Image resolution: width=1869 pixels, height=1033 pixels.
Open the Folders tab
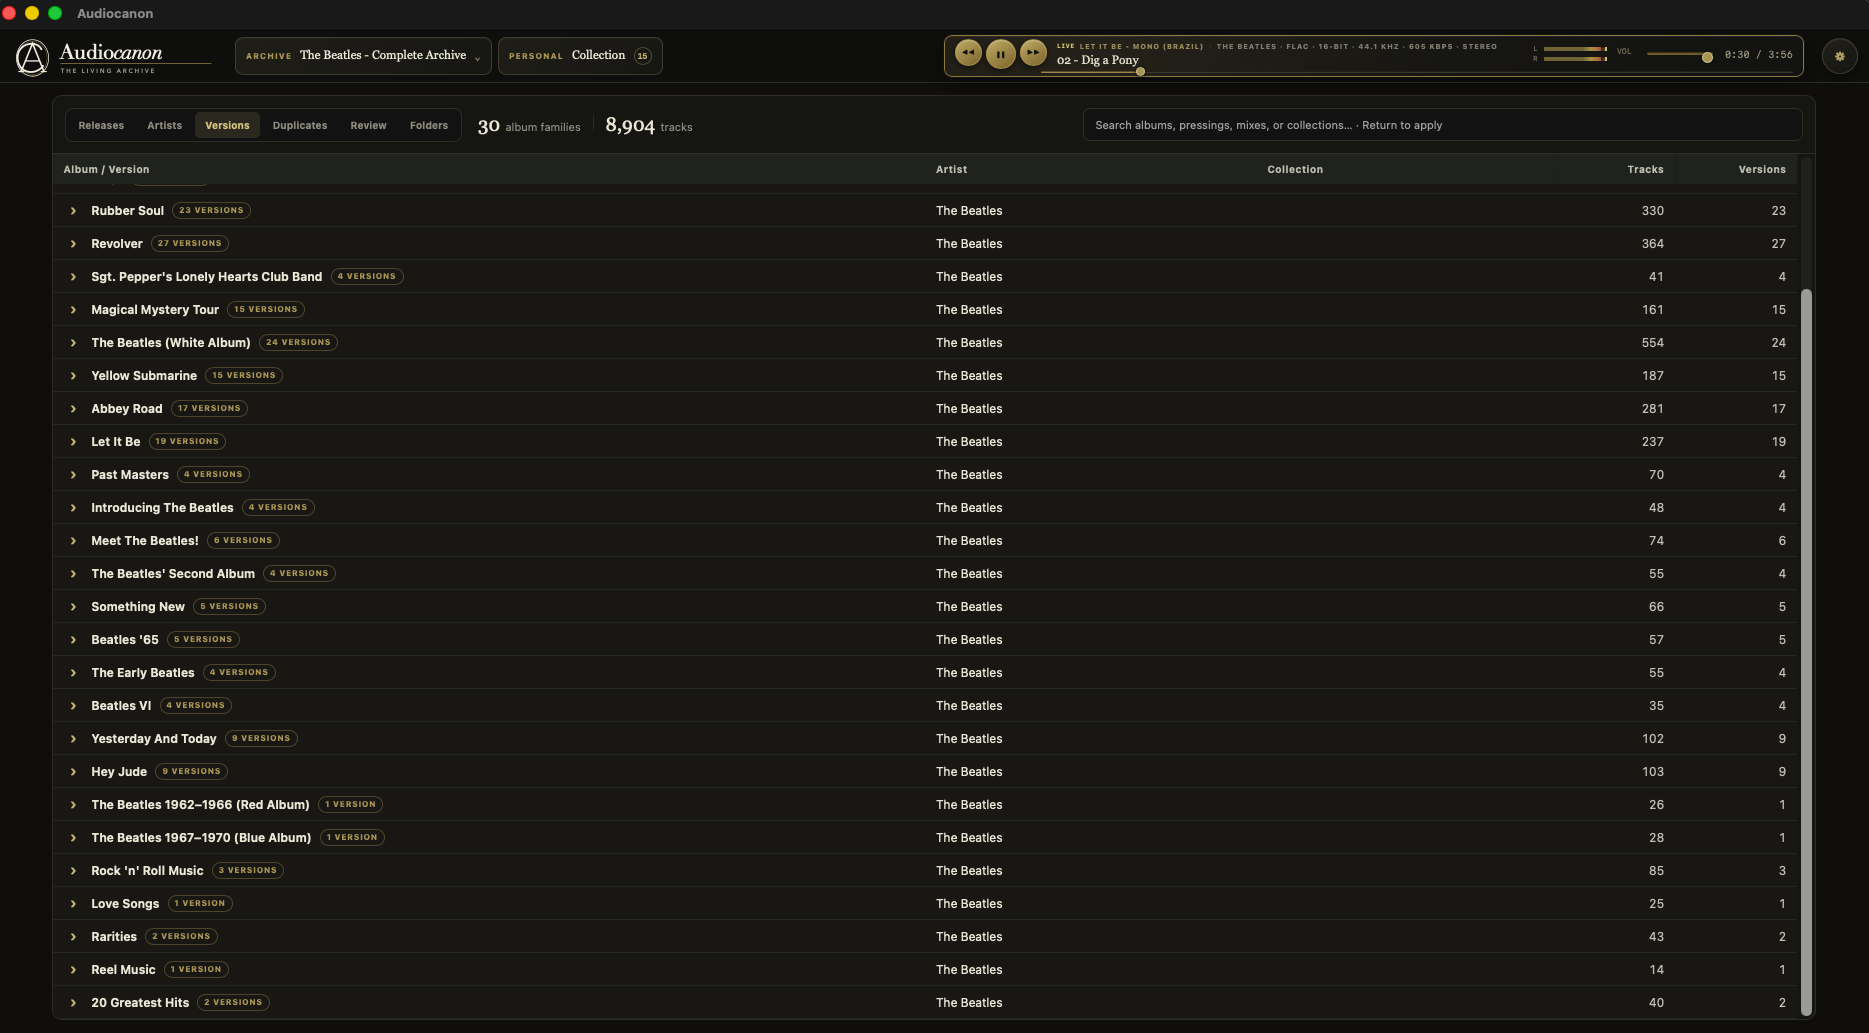click(429, 126)
